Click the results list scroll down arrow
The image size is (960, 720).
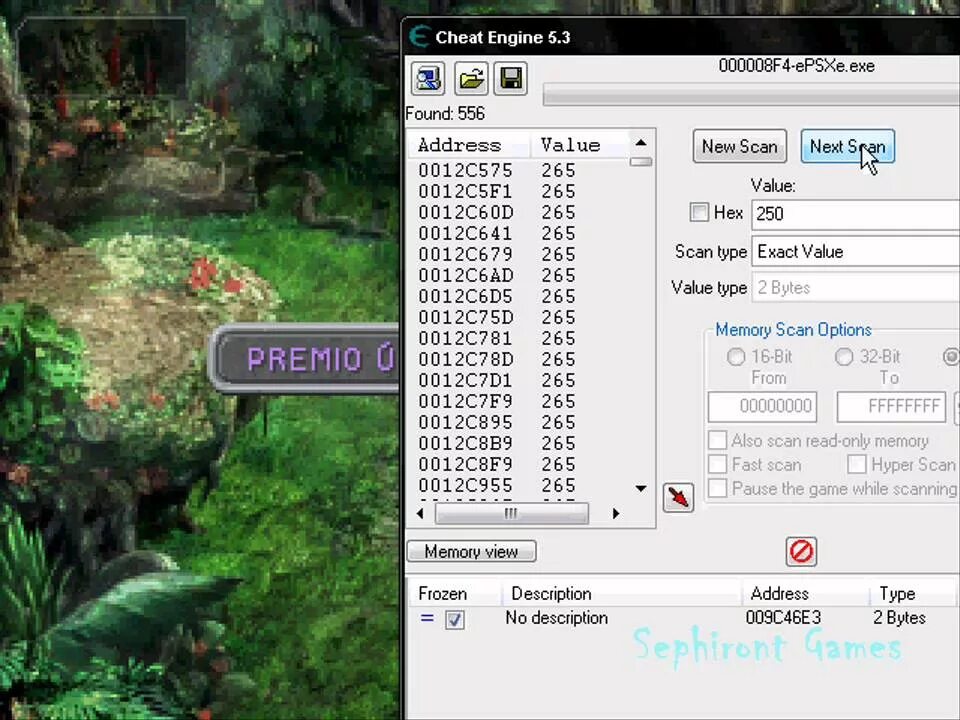[641, 489]
